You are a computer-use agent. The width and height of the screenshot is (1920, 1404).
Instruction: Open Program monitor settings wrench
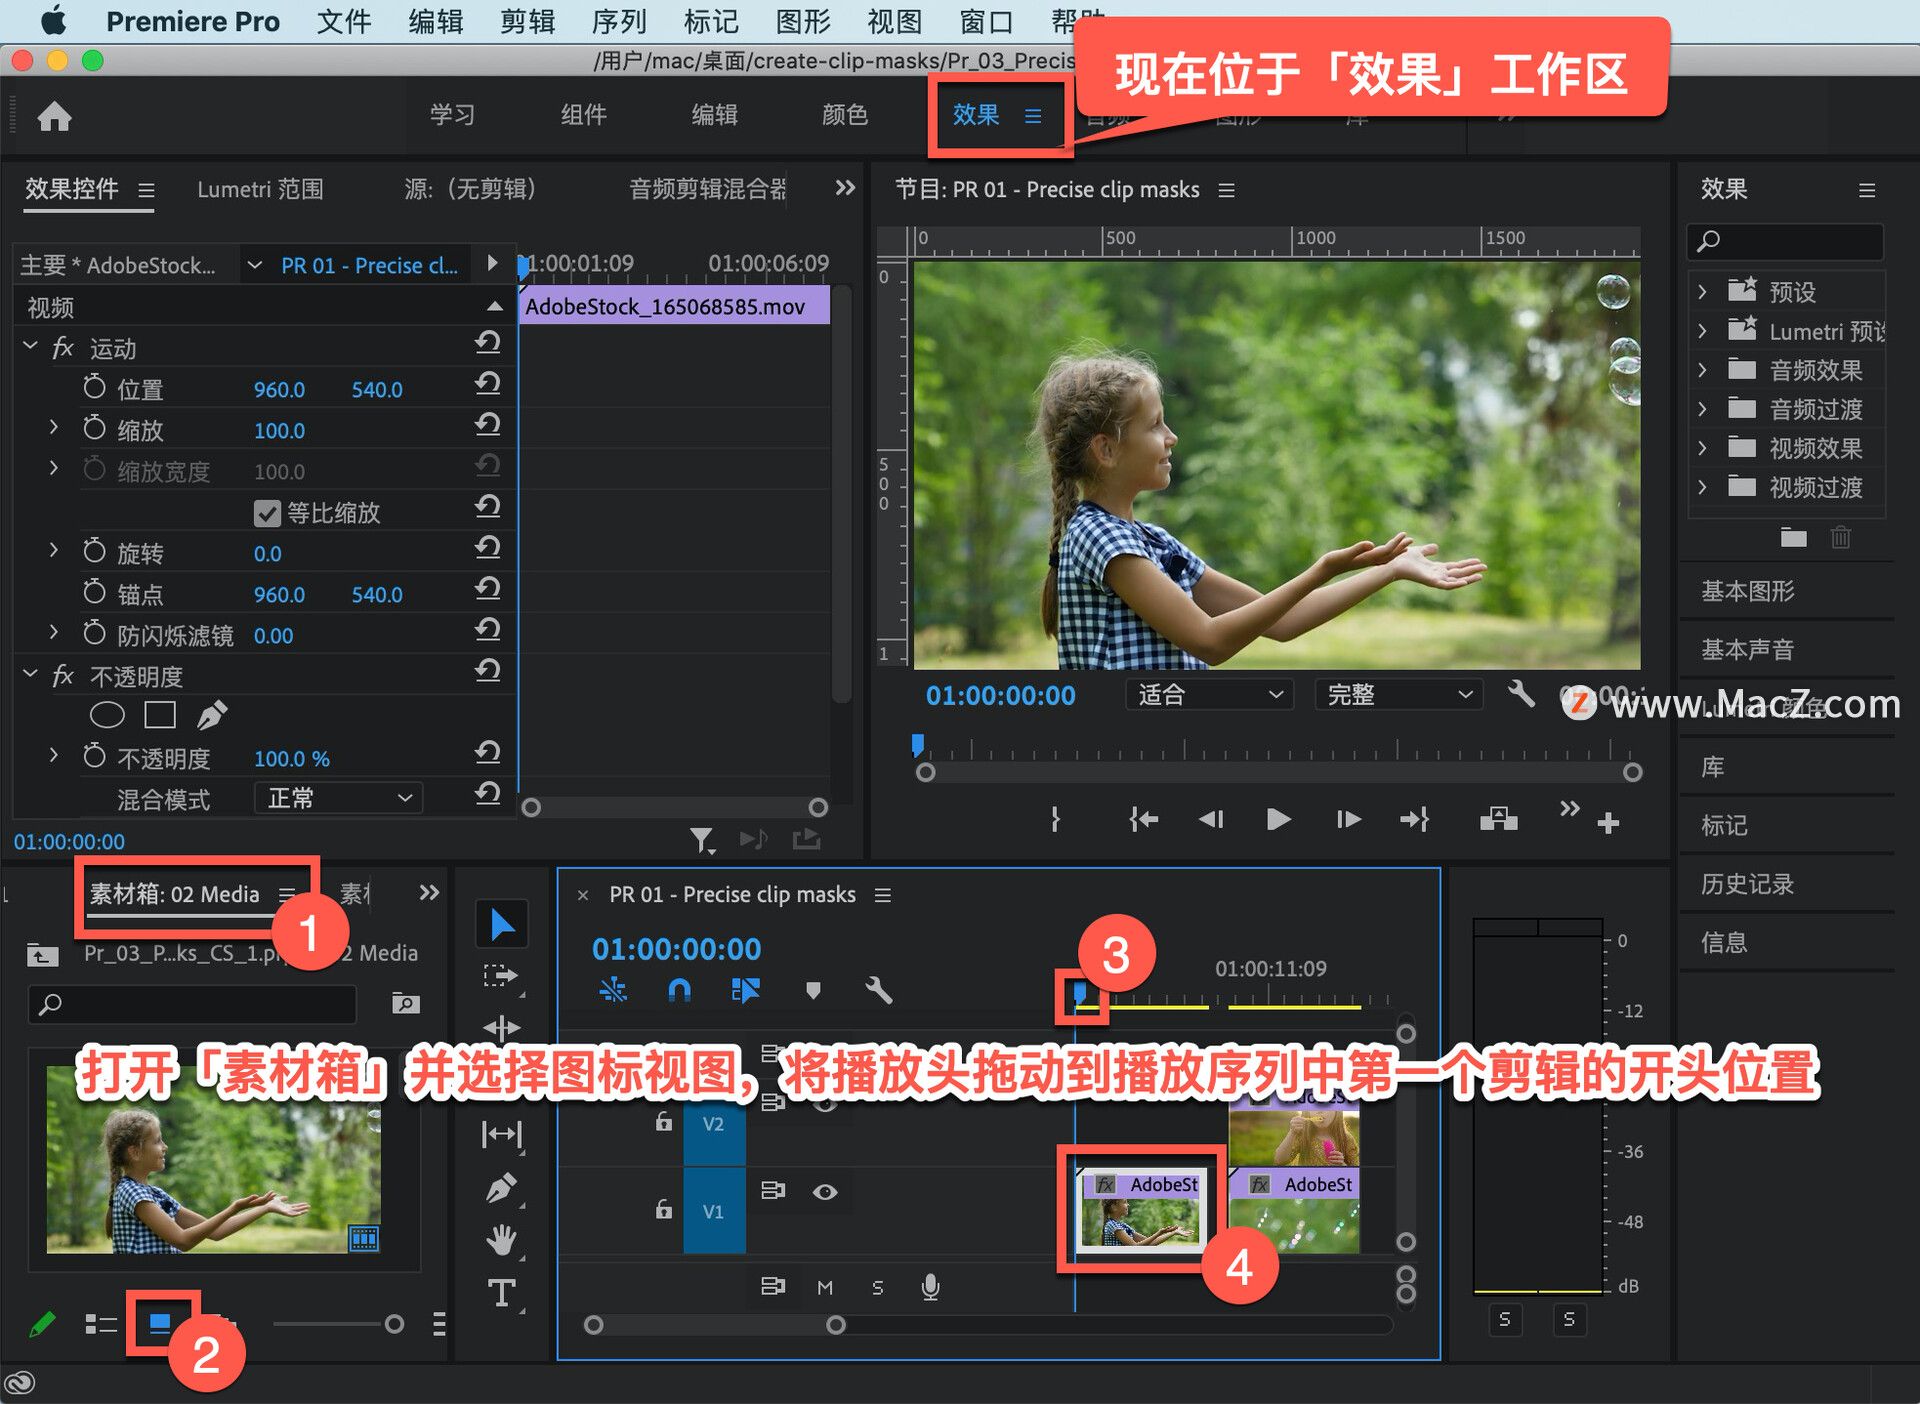click(x=1521, y=693)
